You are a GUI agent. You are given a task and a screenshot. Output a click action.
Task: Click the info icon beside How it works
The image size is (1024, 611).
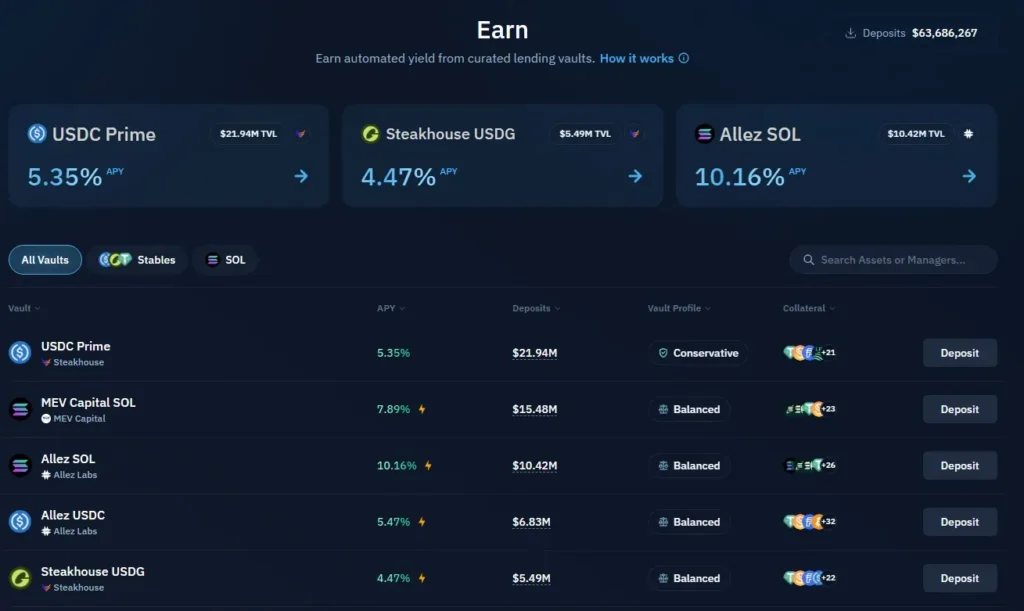point(683,58)
